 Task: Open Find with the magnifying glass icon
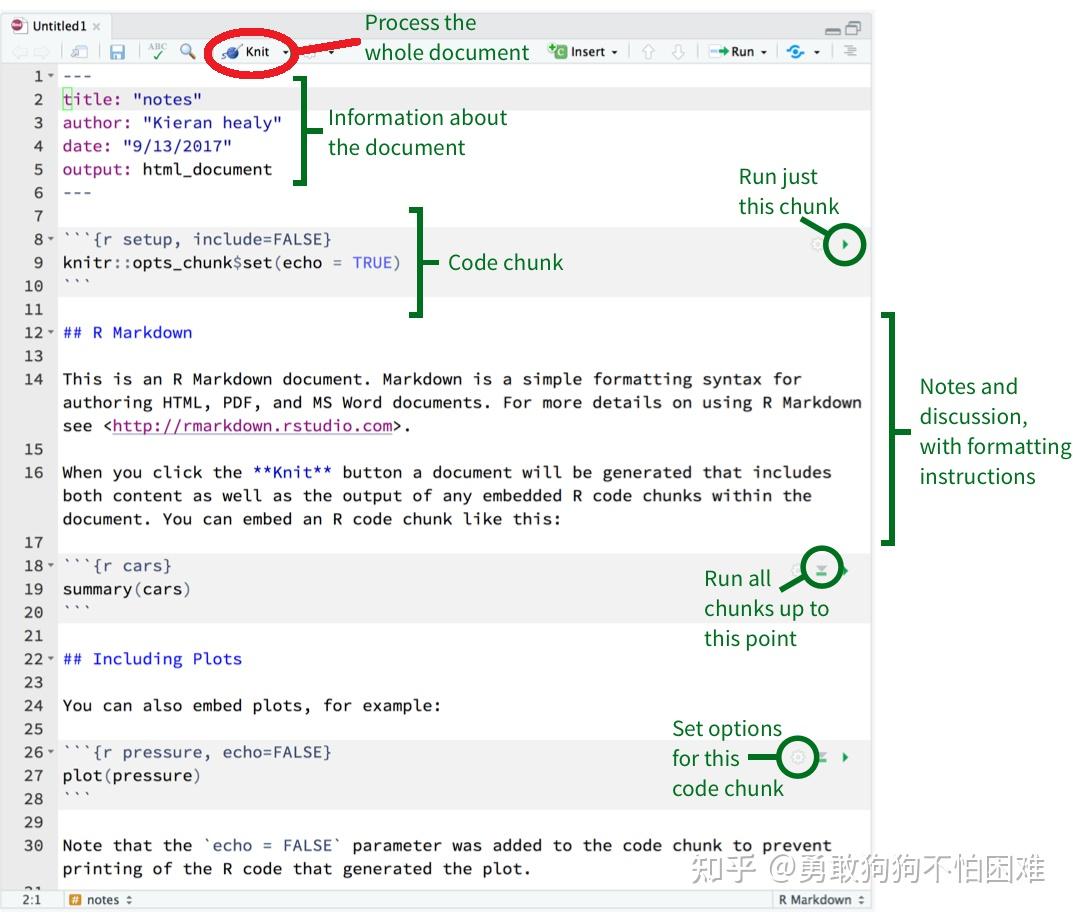coord(187,52)
